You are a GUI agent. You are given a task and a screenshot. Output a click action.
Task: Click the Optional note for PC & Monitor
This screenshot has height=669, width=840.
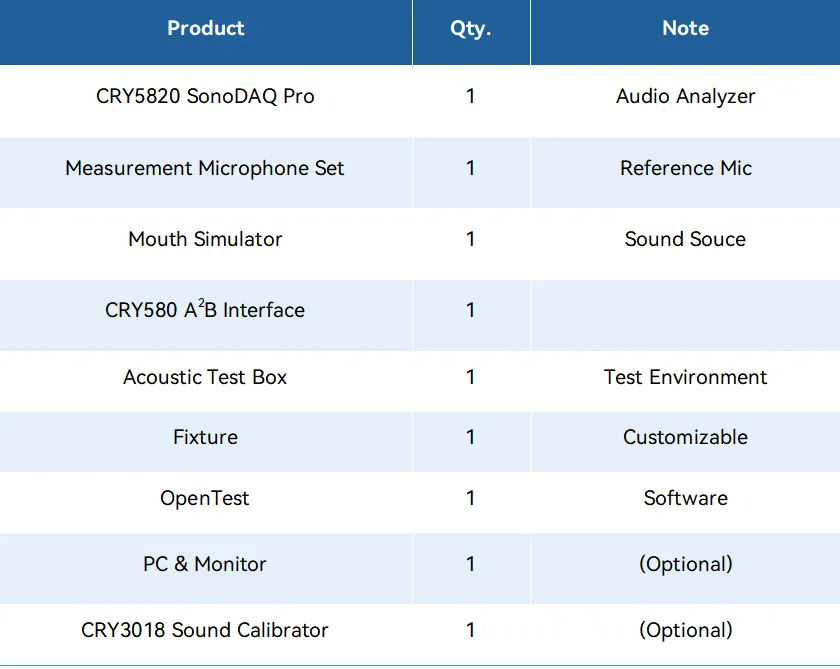[685, 564]
